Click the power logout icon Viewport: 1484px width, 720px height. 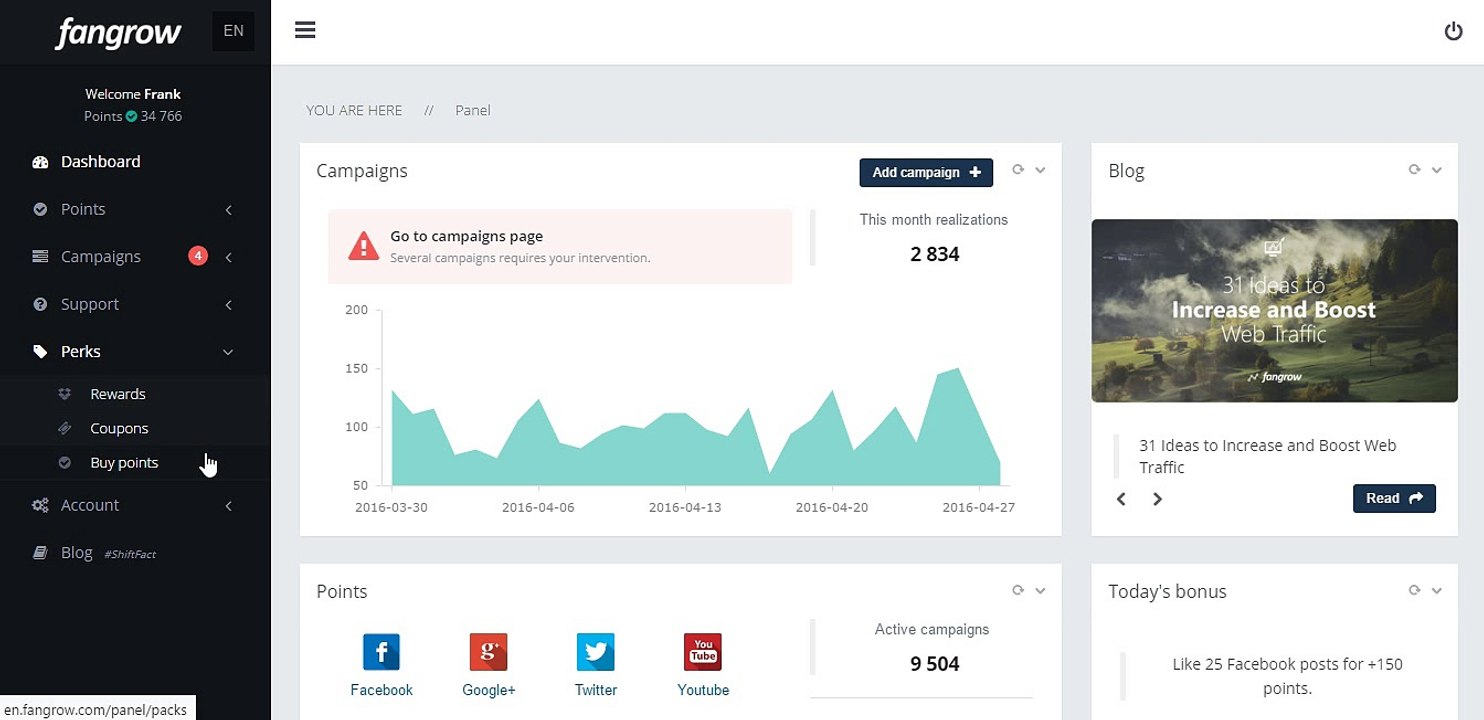click(1453, 31)
